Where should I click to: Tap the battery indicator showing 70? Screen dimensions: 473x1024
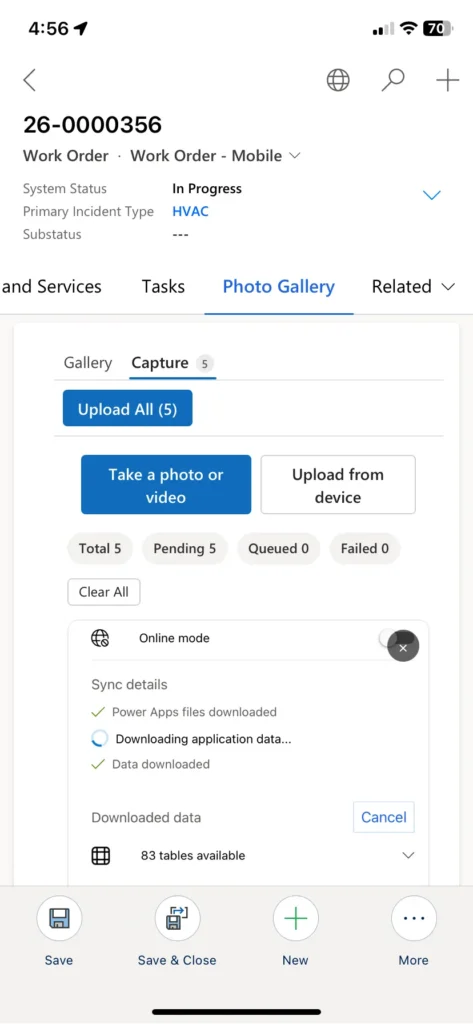[438, 29]
